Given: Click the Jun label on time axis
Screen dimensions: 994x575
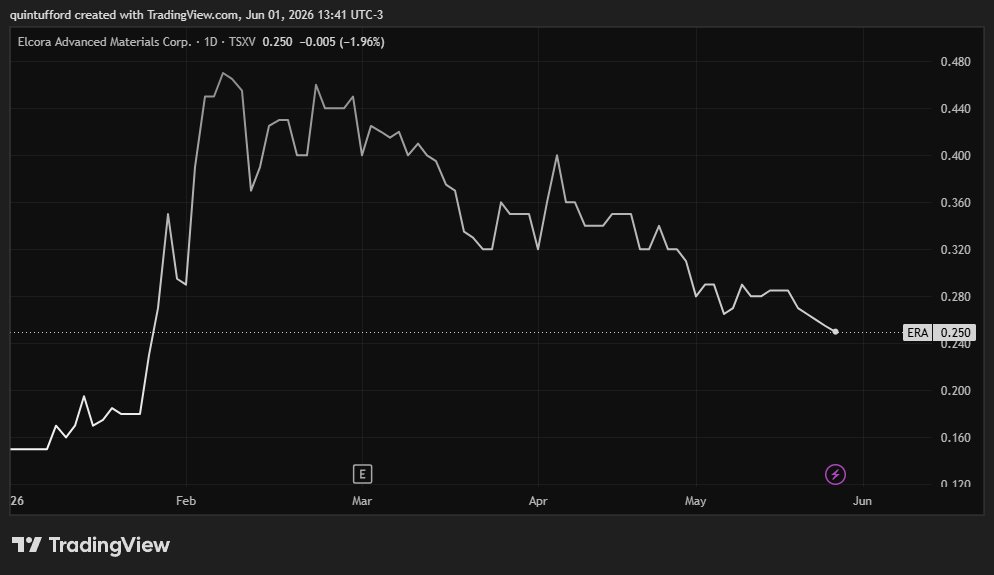Looking at the screenshot, I should point(862,501).
